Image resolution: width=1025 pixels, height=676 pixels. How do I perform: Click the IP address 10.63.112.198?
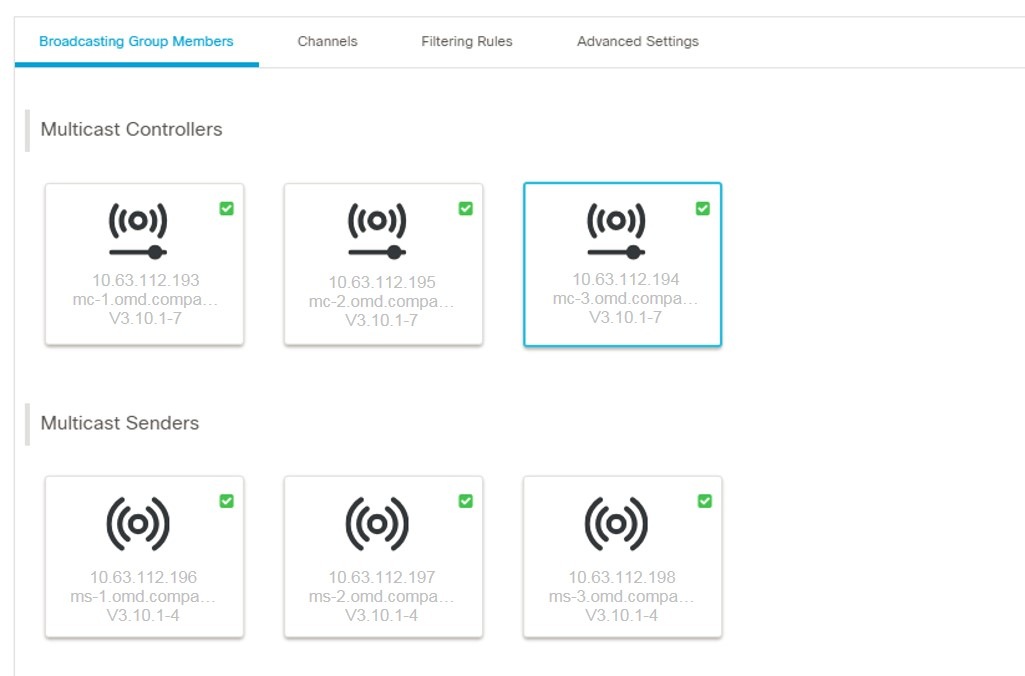622,577
